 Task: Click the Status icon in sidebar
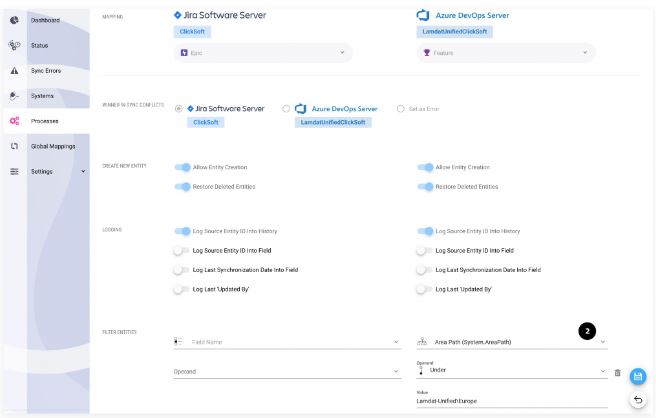tap(14, 45)
